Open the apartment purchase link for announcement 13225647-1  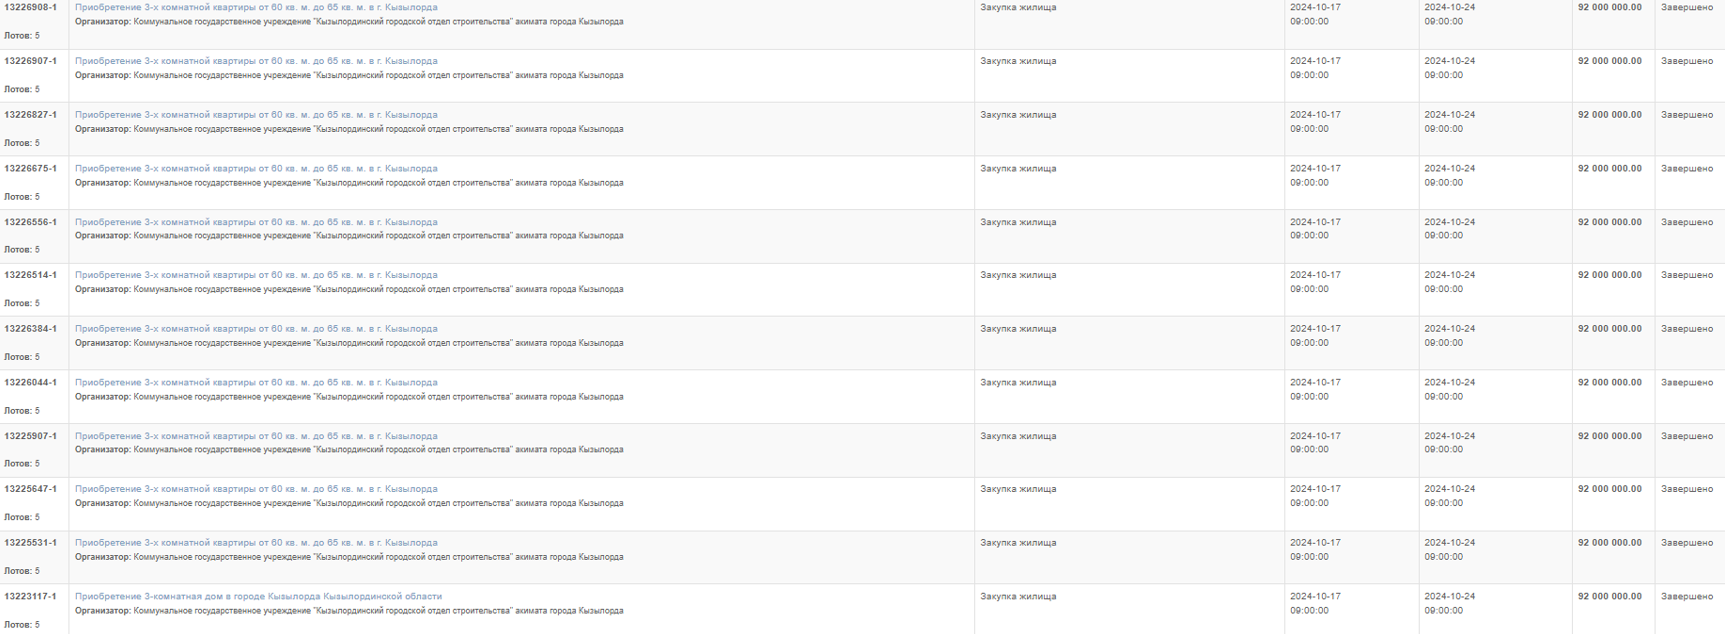coord(256,489)
